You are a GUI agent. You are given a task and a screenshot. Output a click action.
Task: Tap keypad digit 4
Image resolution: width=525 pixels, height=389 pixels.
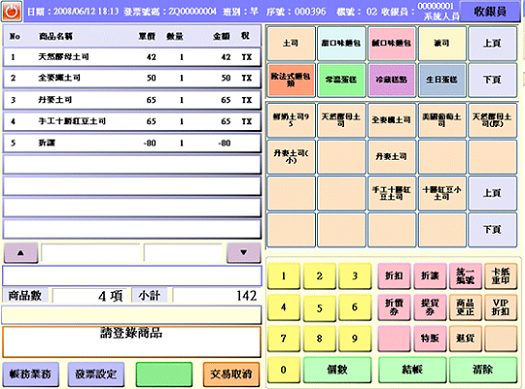click(284, 307)
